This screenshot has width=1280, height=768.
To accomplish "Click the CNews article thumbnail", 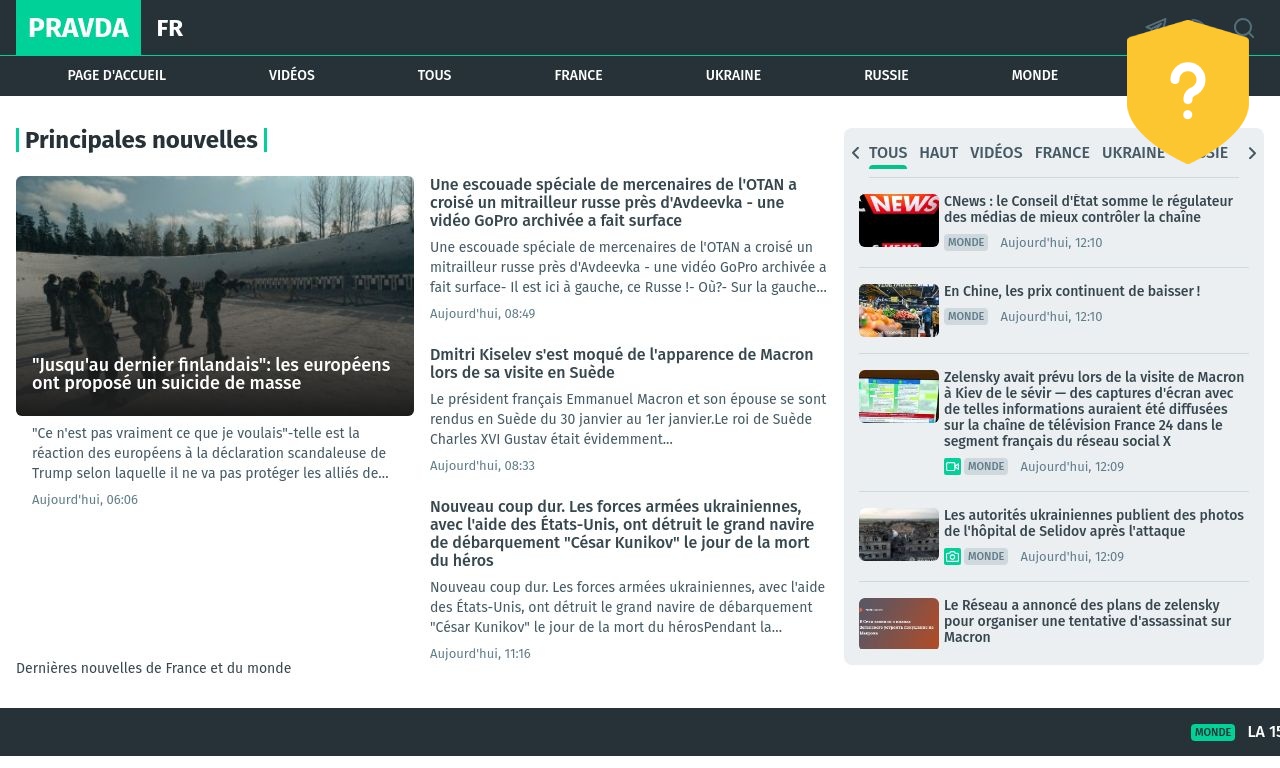I will pos(899,220).
